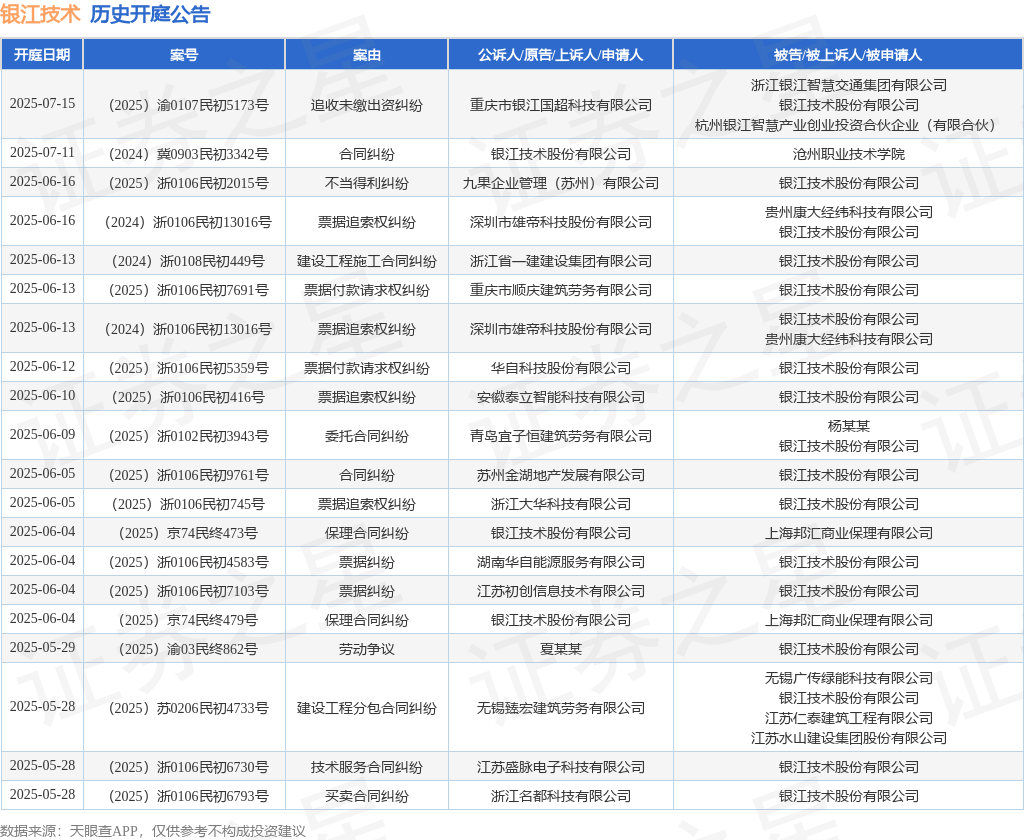This screenshot has width=1024, height=840.
Task: Click defendant 杨某某
Action: pyautogui.click(x=848, y=426)
